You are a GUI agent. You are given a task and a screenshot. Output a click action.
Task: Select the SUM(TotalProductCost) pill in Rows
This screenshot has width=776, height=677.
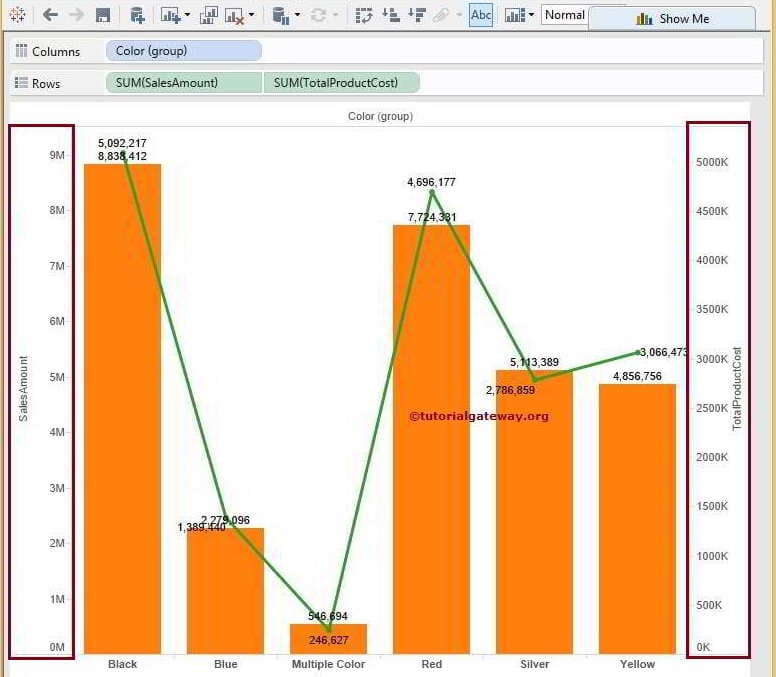point(342,83)
